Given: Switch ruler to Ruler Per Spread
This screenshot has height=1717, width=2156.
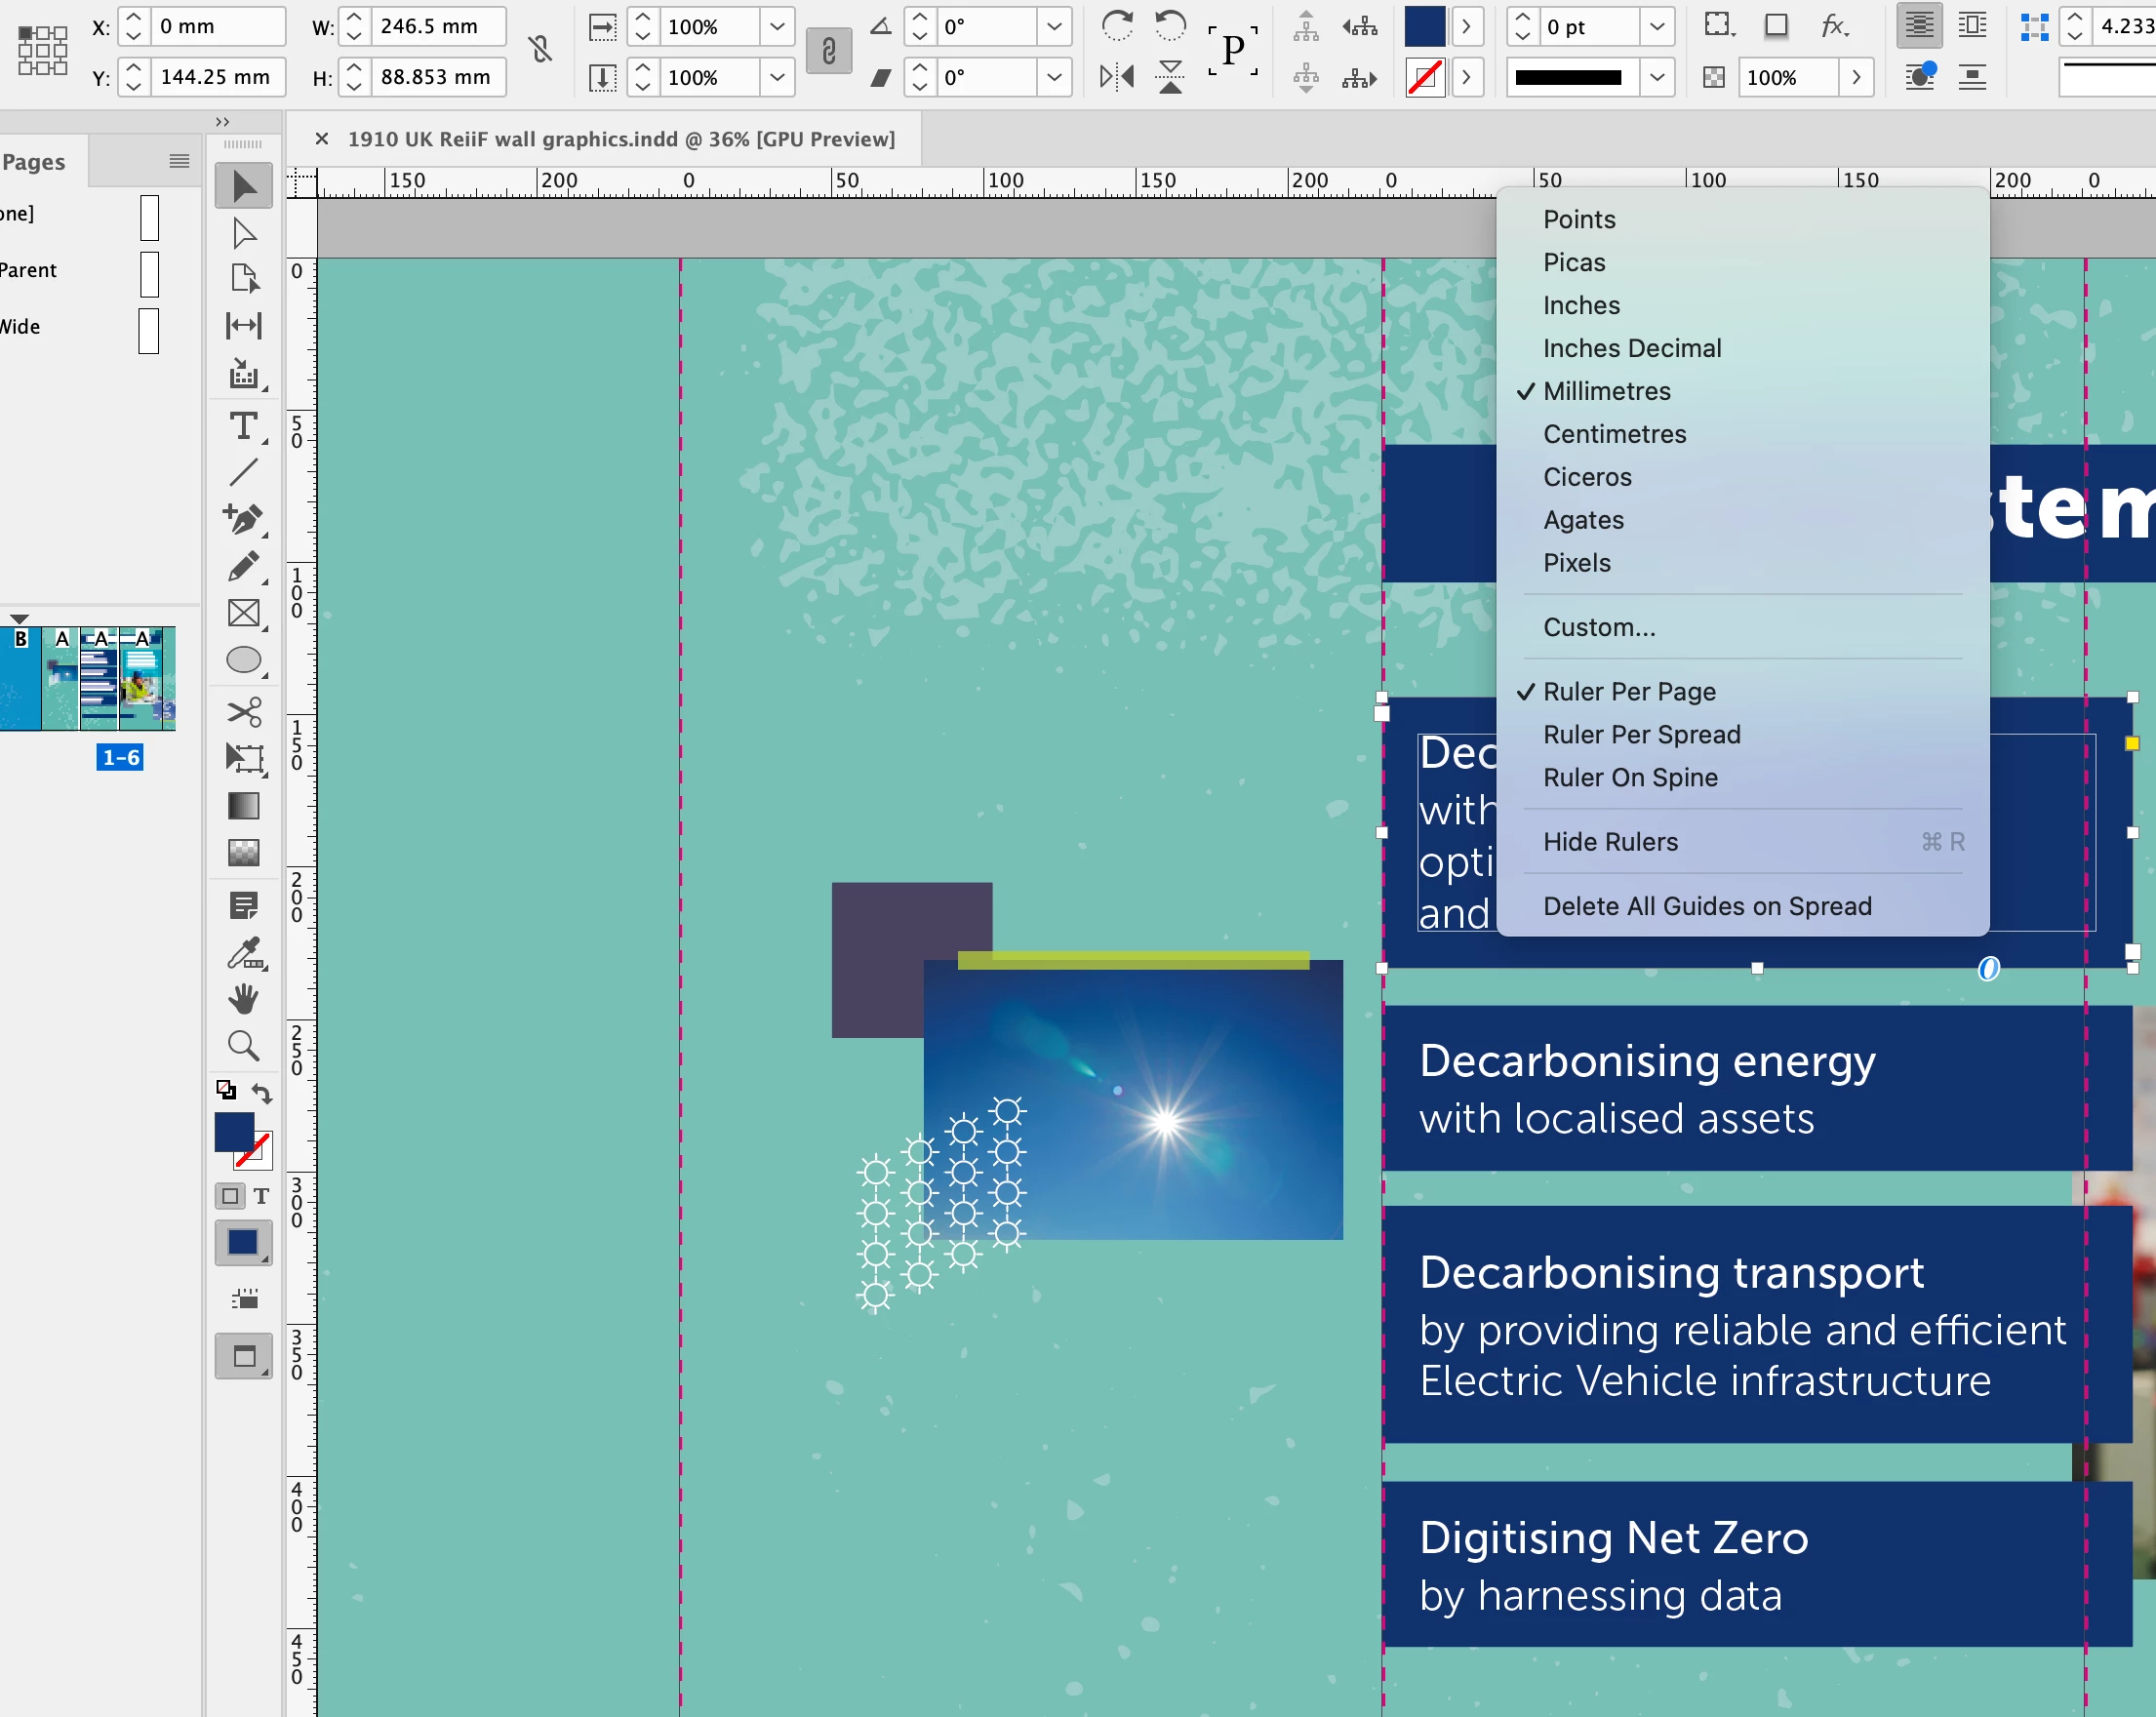Looking at the screenshot, I should pos(1641,735).
